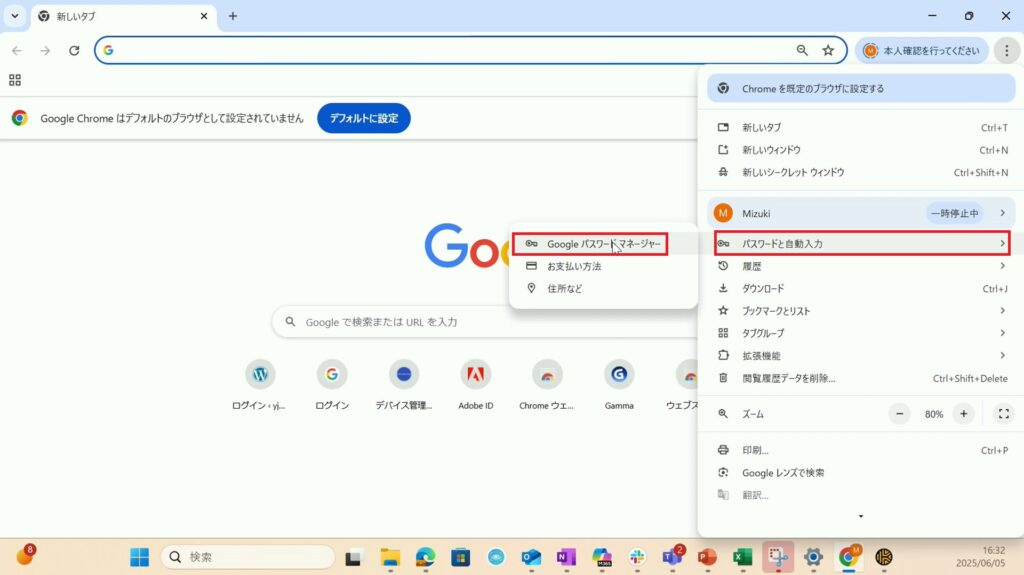
Task: Click the zoom magnifier icon in address bar
Action: point(802,50)
